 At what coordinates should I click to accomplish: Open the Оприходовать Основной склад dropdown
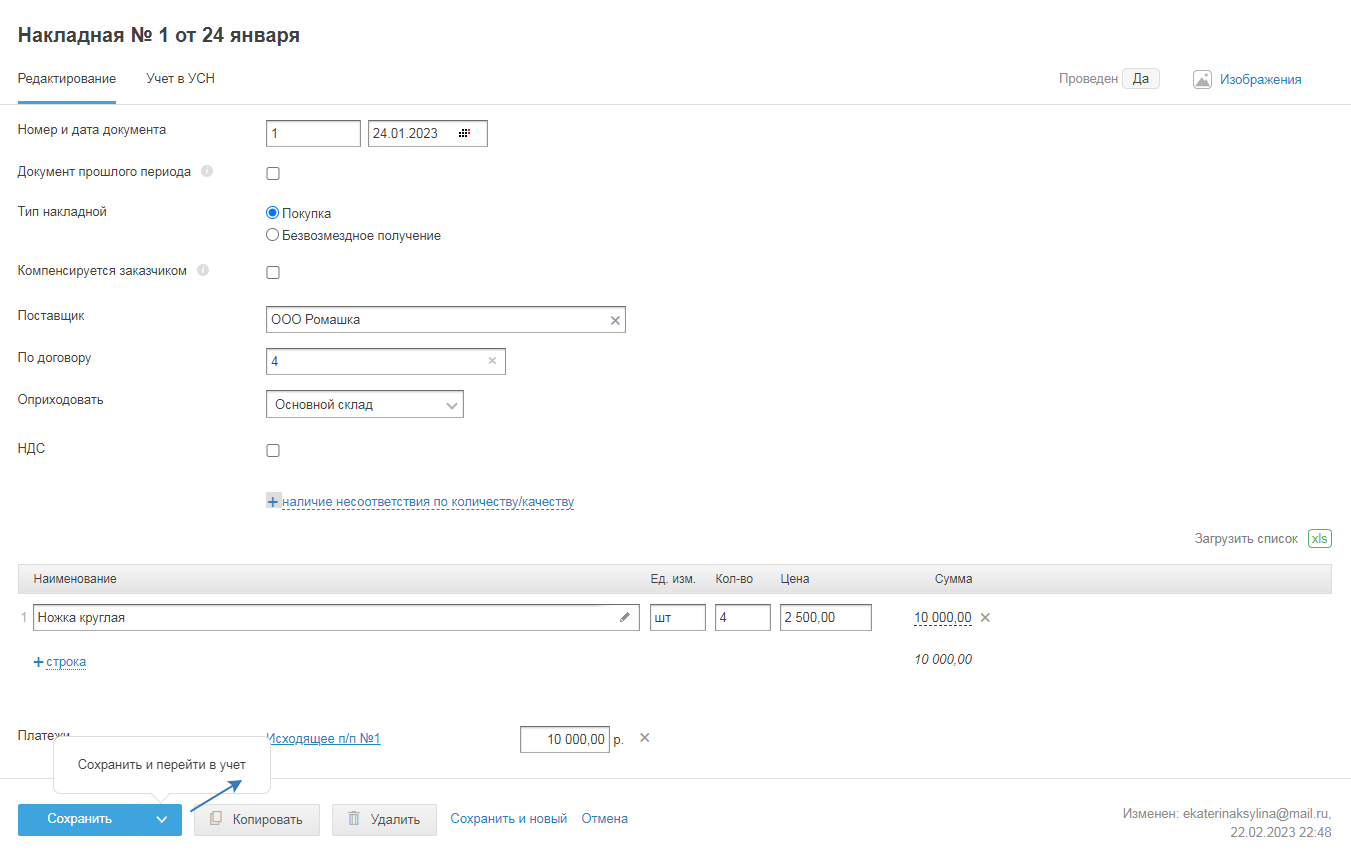[365, 404]
